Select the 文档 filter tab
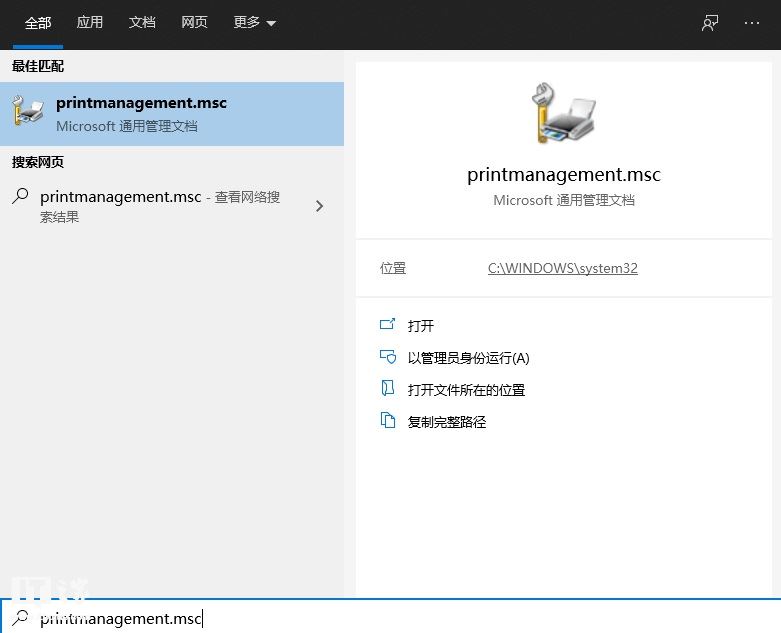 [142, 22]
